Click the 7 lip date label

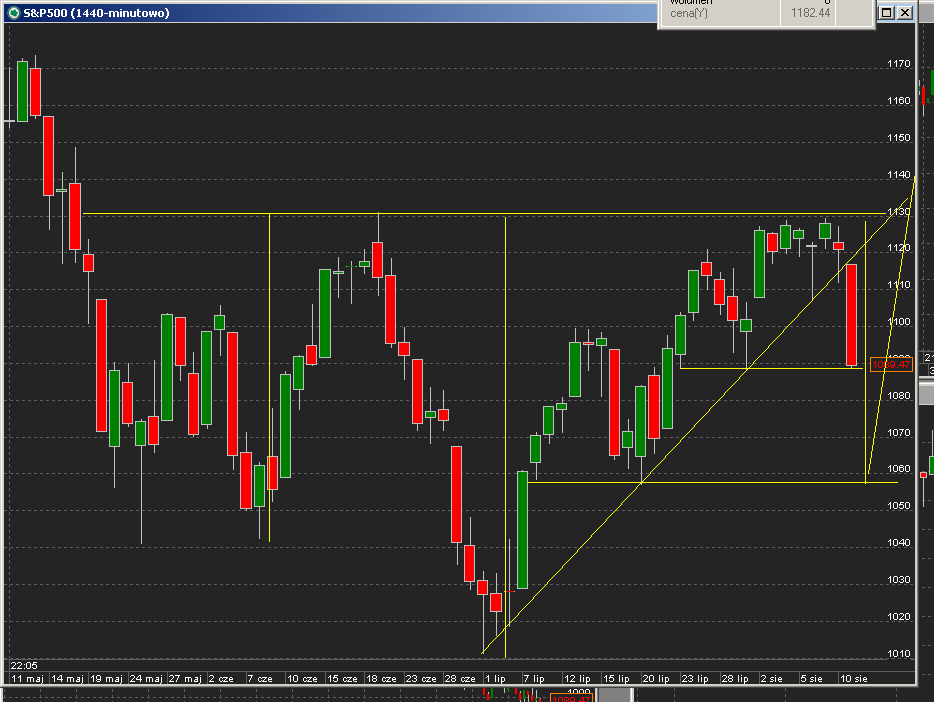click(x=534, y=678)
